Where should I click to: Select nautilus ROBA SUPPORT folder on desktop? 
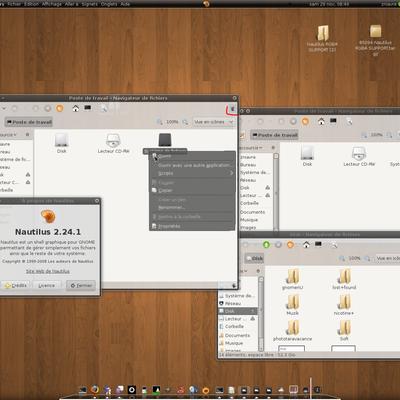[x=322, y=38]
